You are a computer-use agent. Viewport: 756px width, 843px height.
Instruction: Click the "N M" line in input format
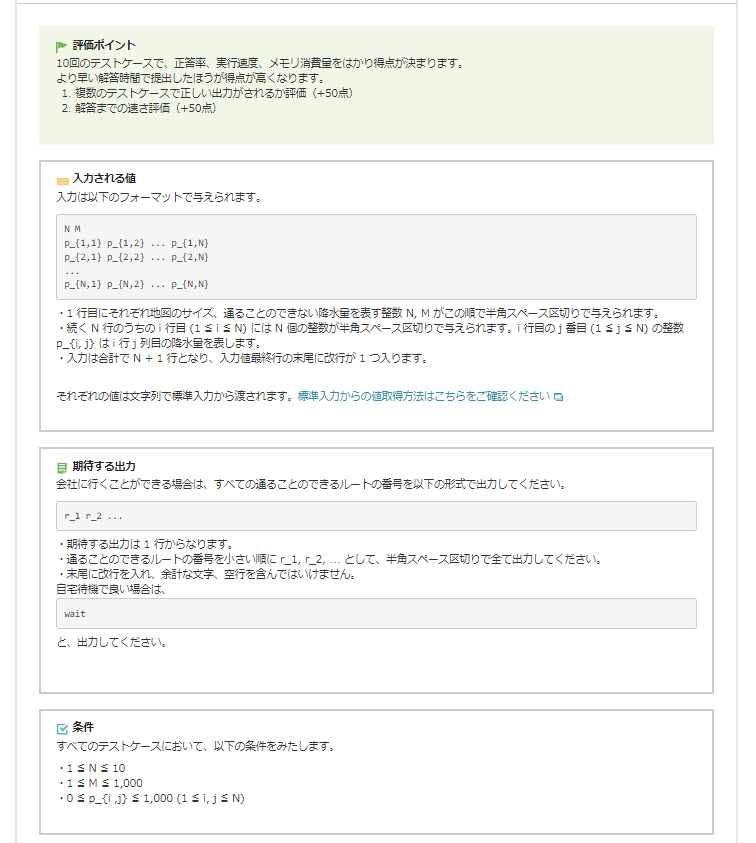(72, 229)
